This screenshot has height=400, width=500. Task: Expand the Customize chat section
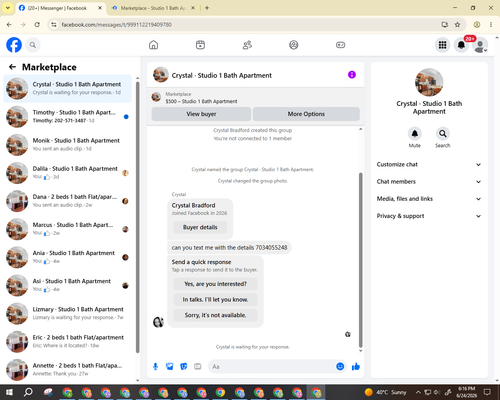[x=429, y=164]
